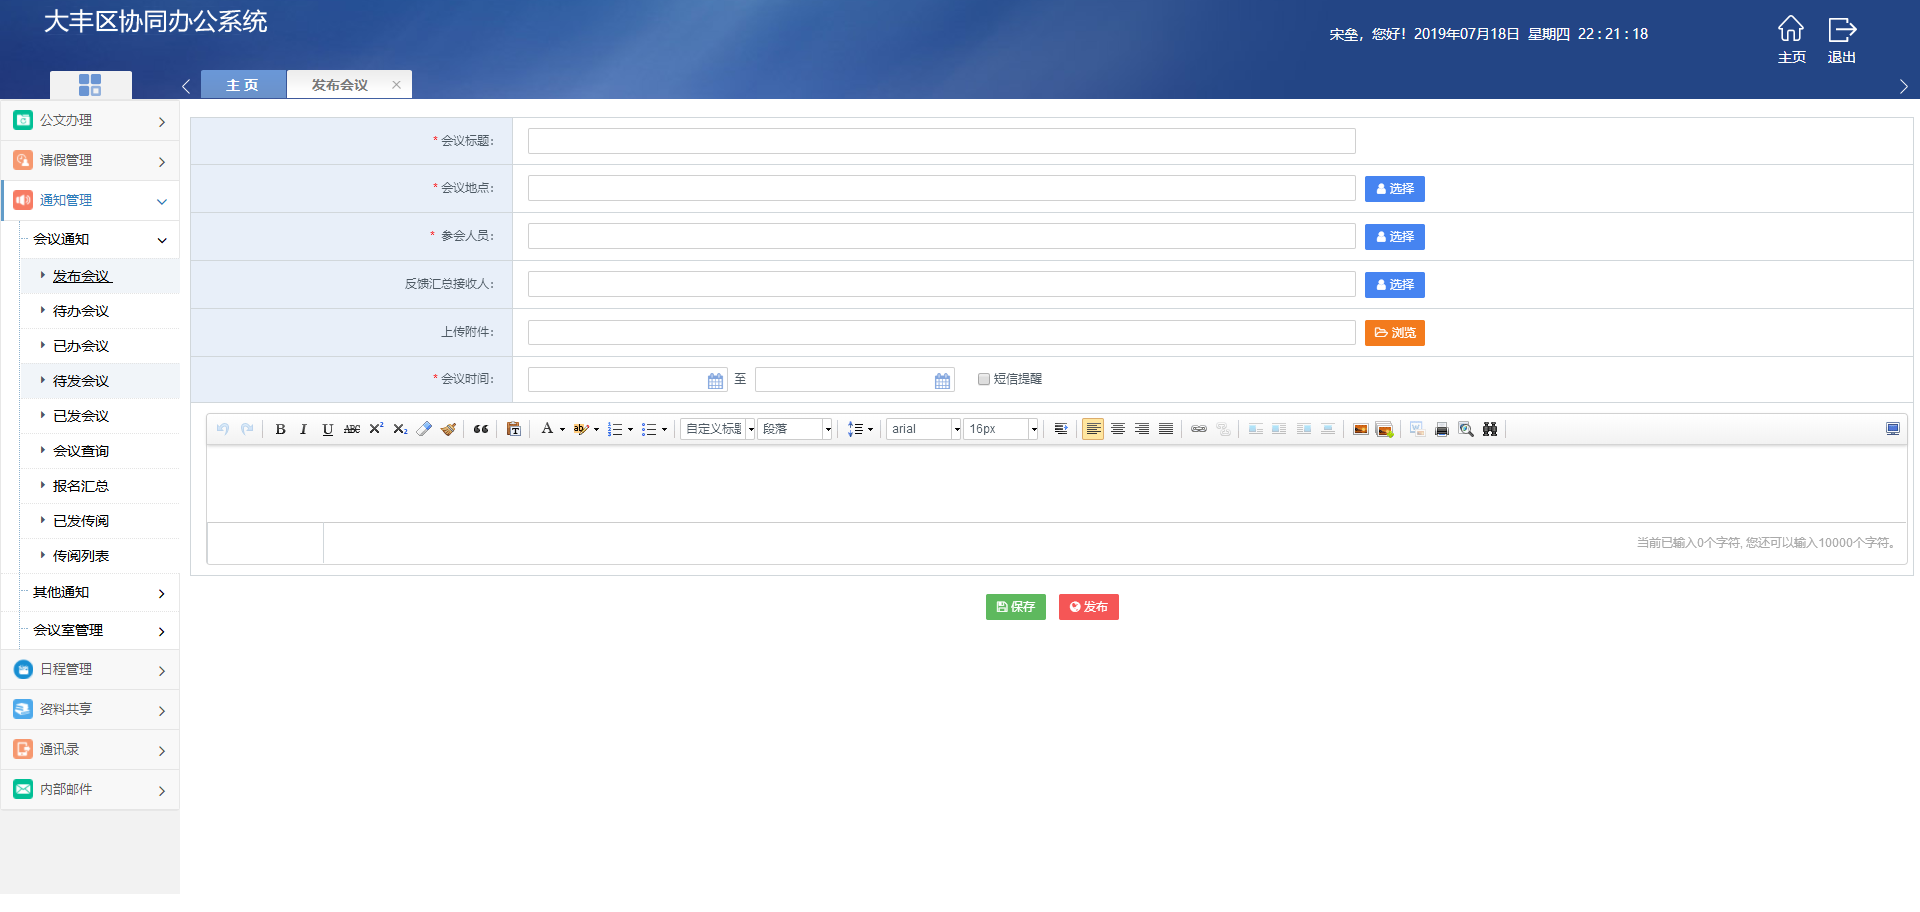1920x912 pixels.
Task: Open the multiple image upload
Action: click(x=1385, y=429)
